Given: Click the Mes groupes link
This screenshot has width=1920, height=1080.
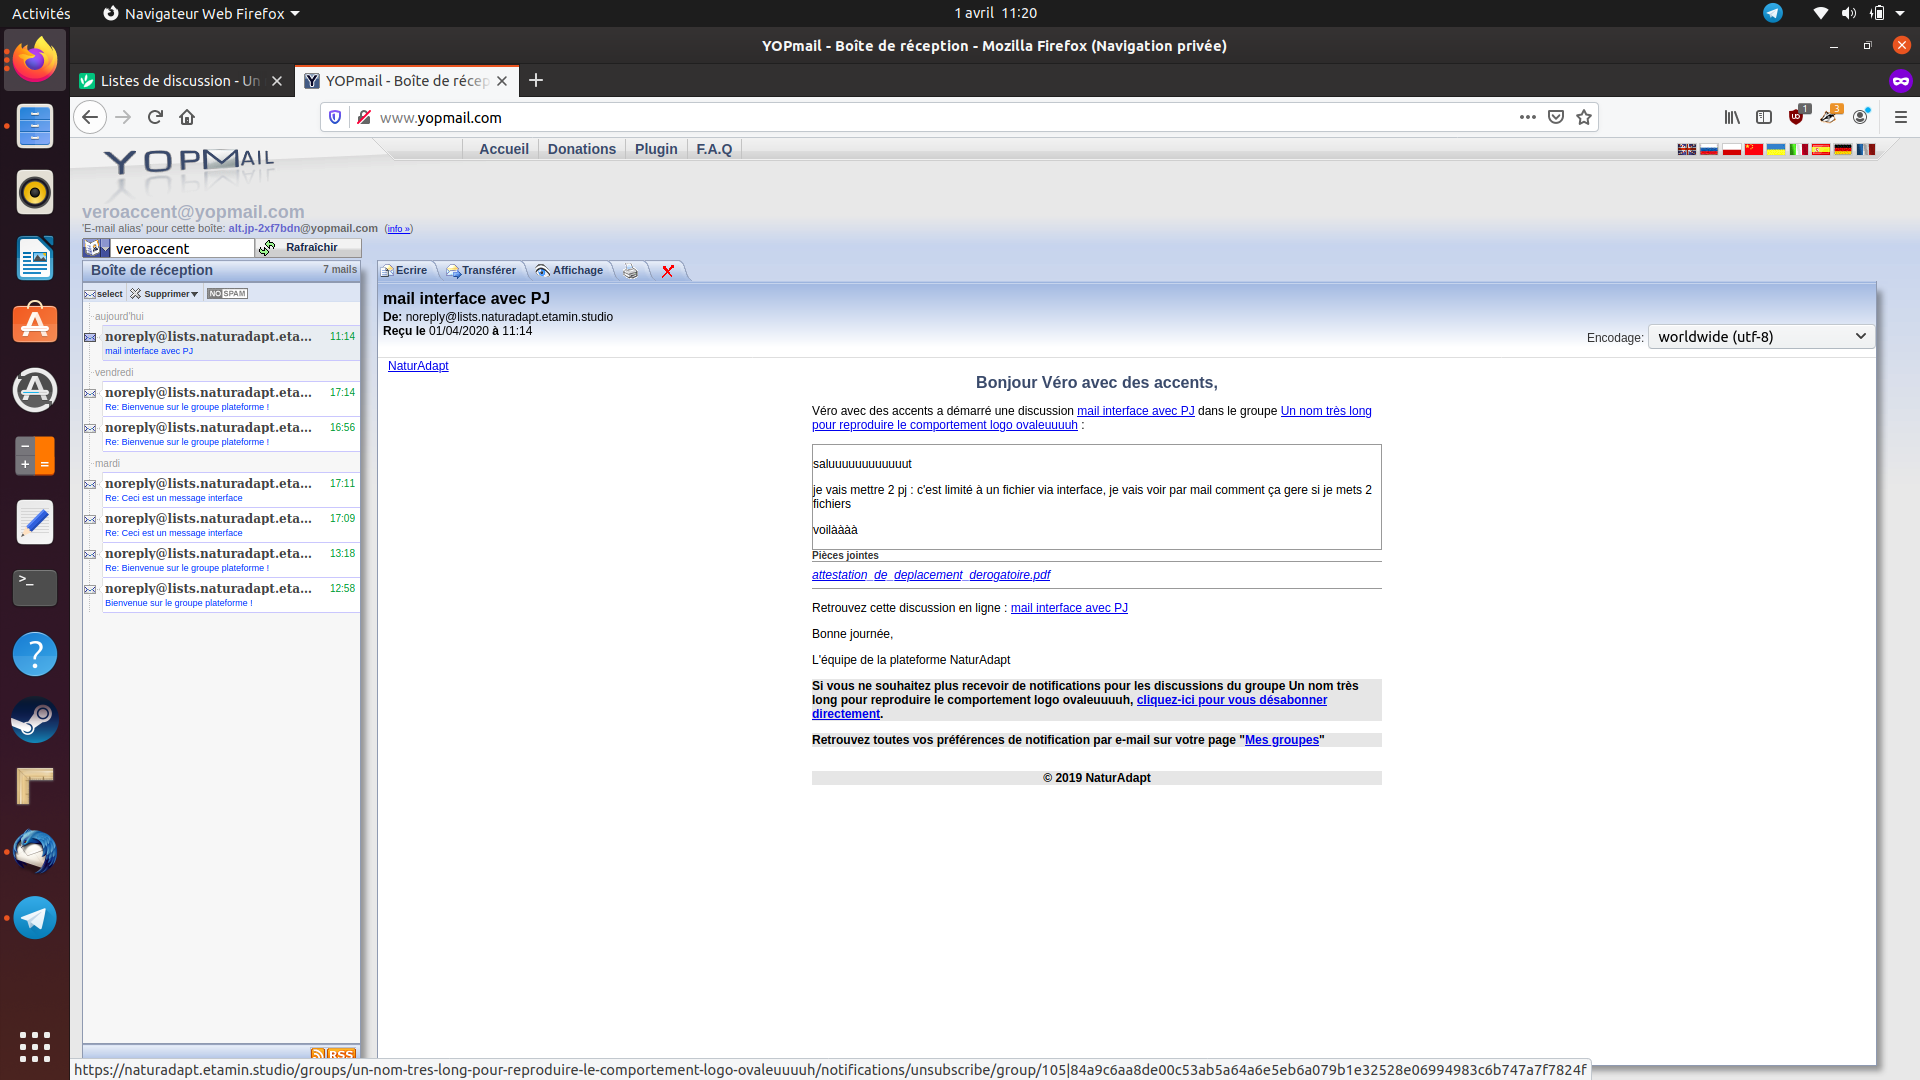Looking at the screenshot, I should click(x=1281, y=740).
